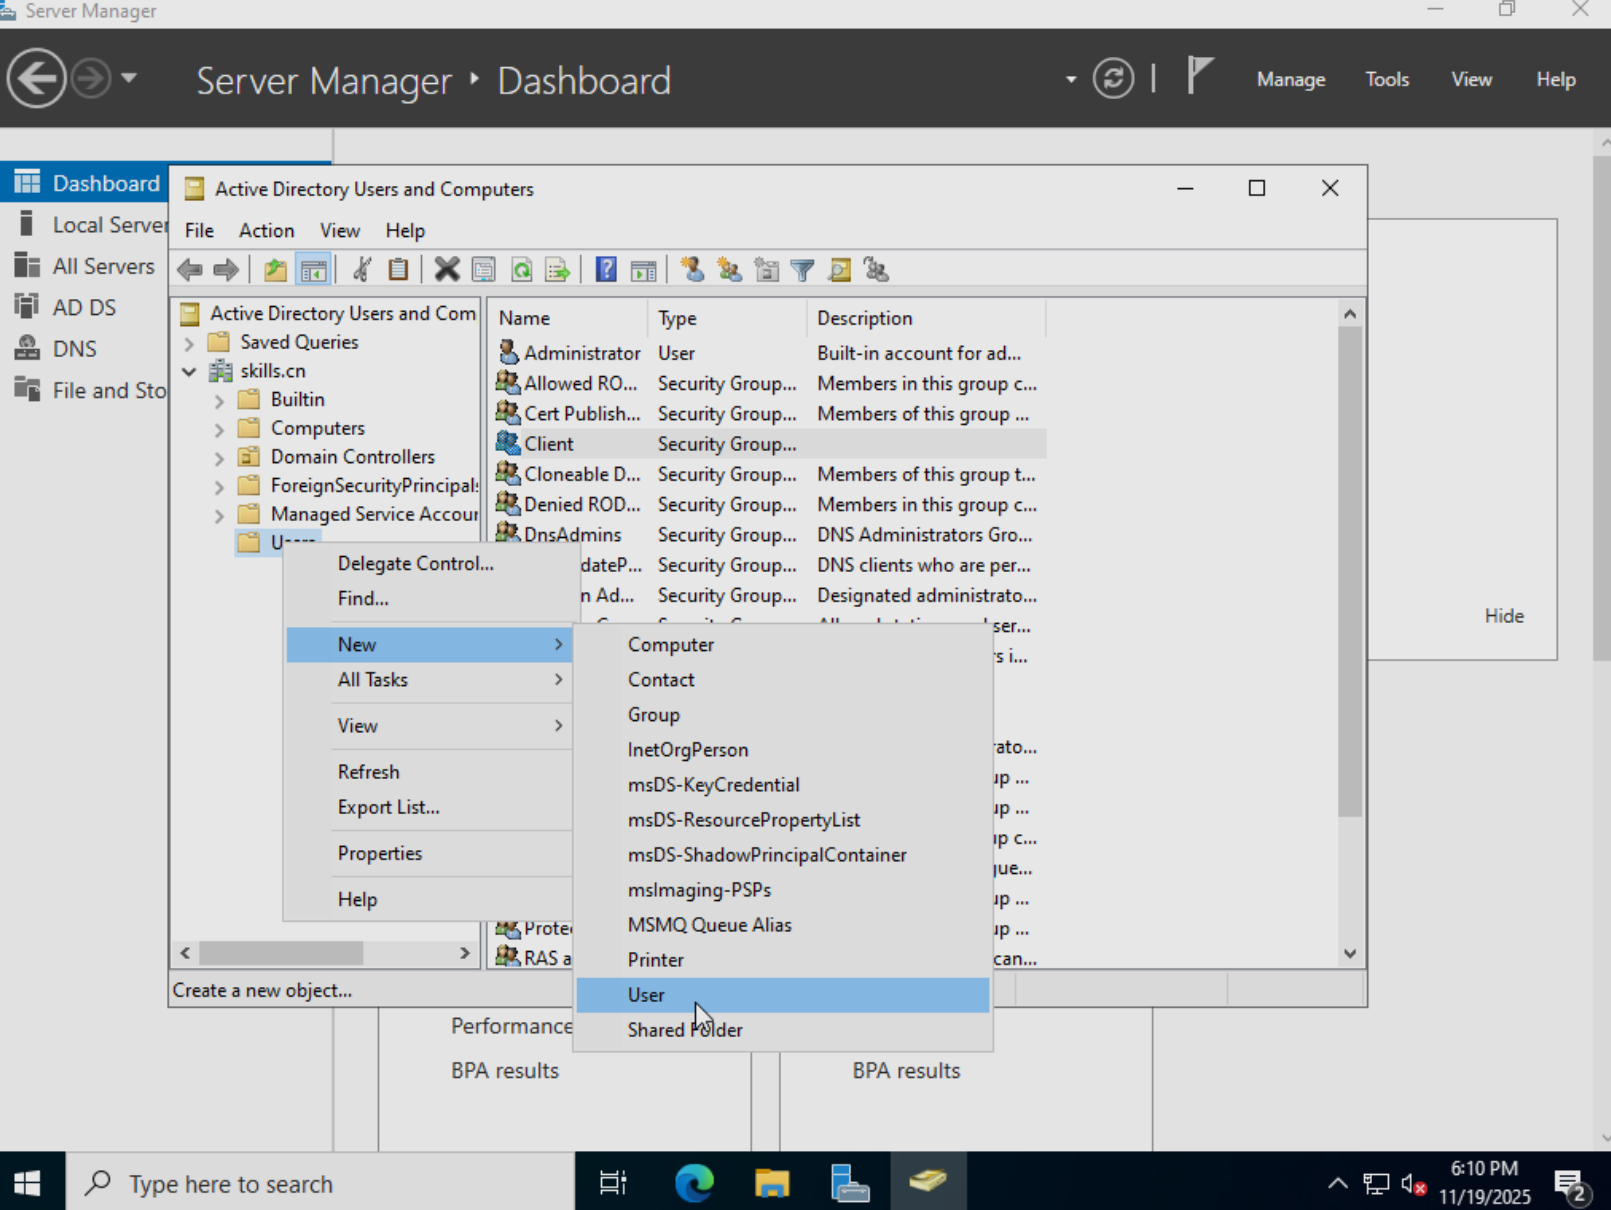This screenshot has height=1210, width=1611.
Task: Expand the ForeignSecurityPrincipals node arrow
Action: (x=219, y=488)
